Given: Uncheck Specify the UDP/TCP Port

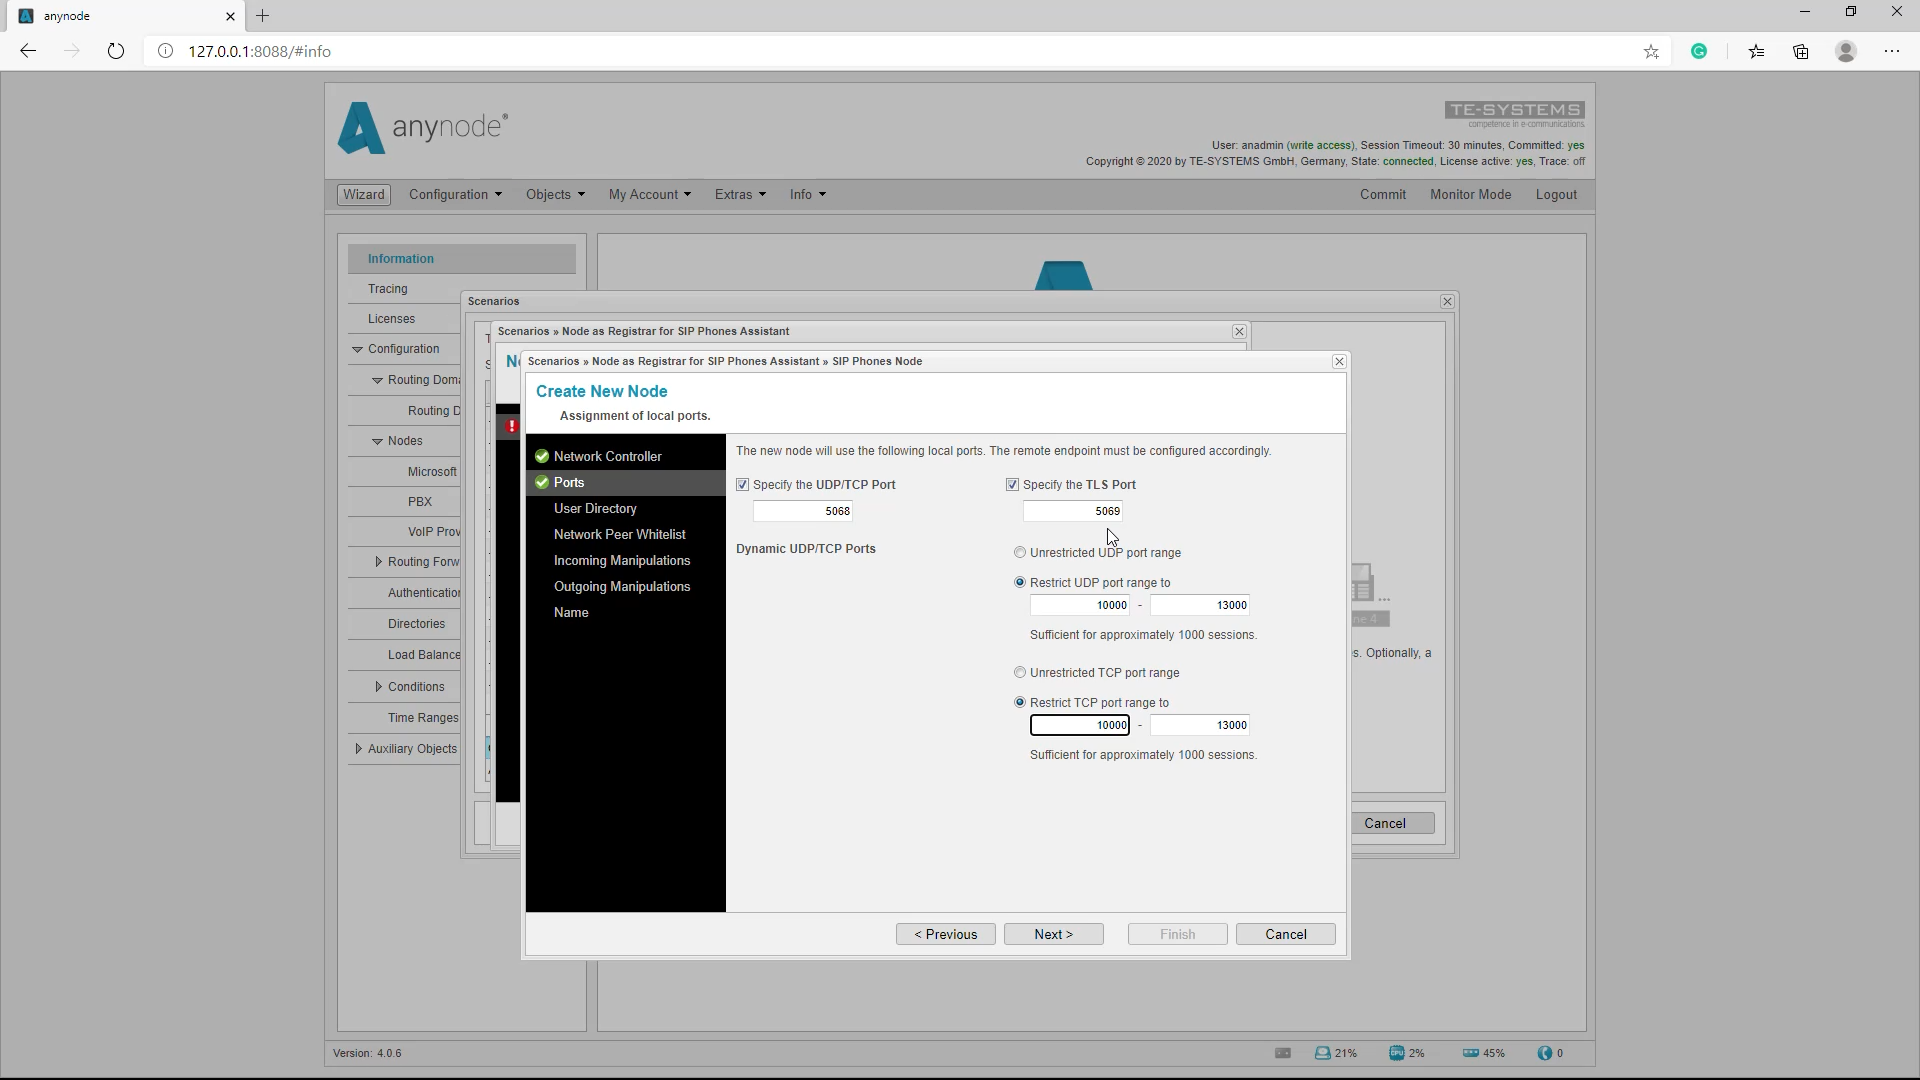Looking at the screenshot, I should pyautogui.click(x=742, y=485).
